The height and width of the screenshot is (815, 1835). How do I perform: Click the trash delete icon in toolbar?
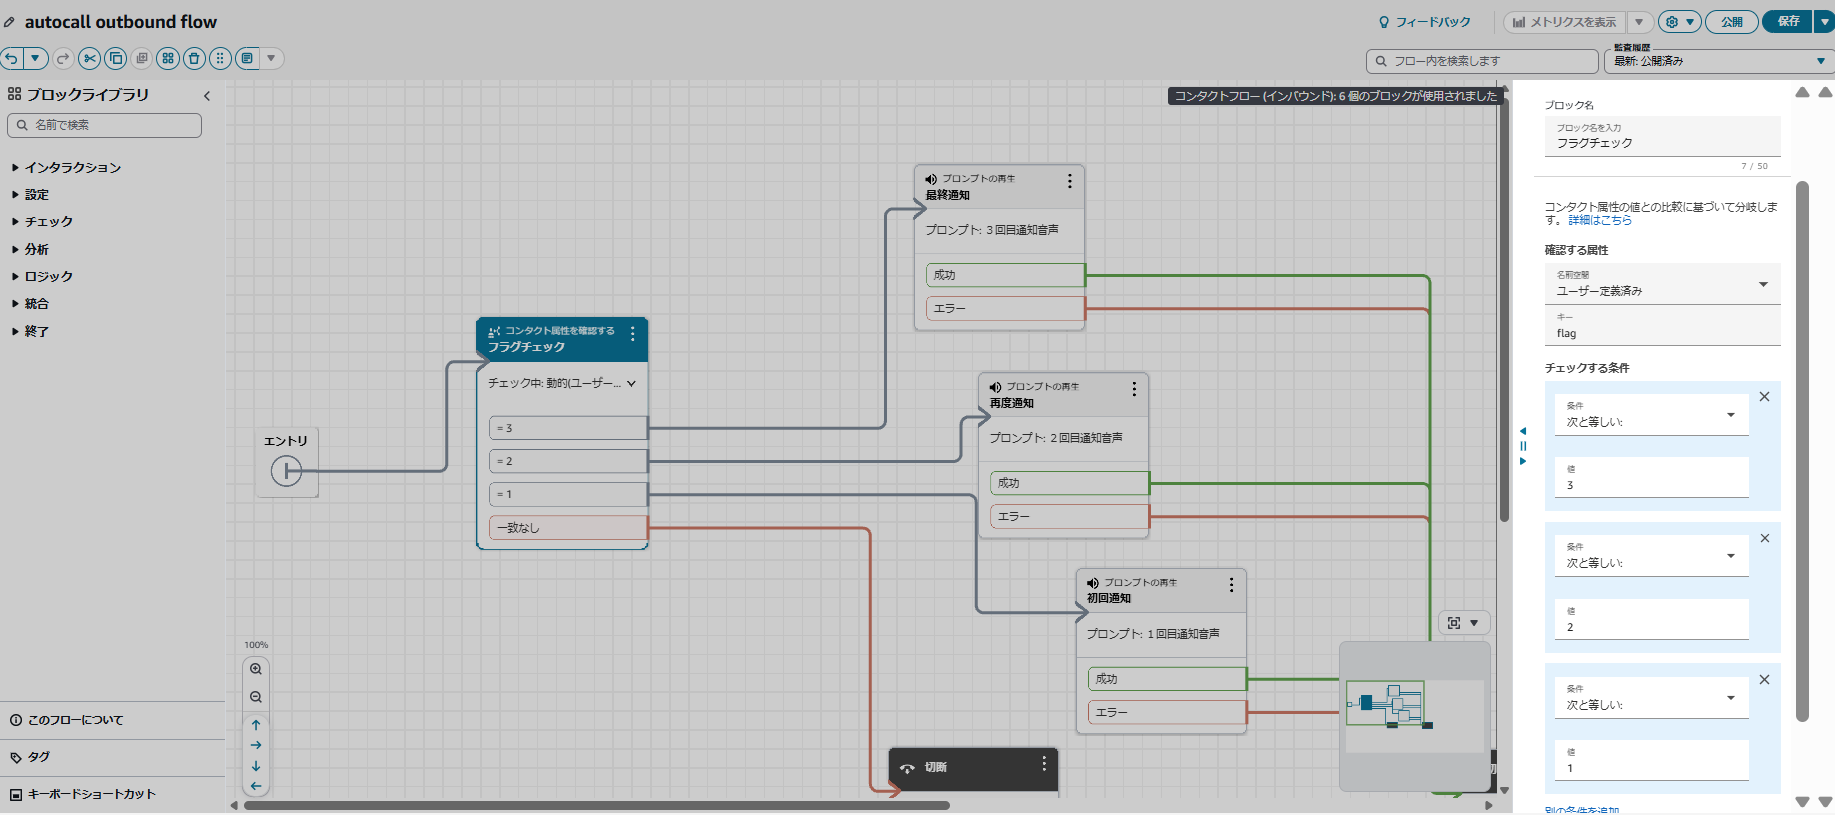tap(194, 59)
